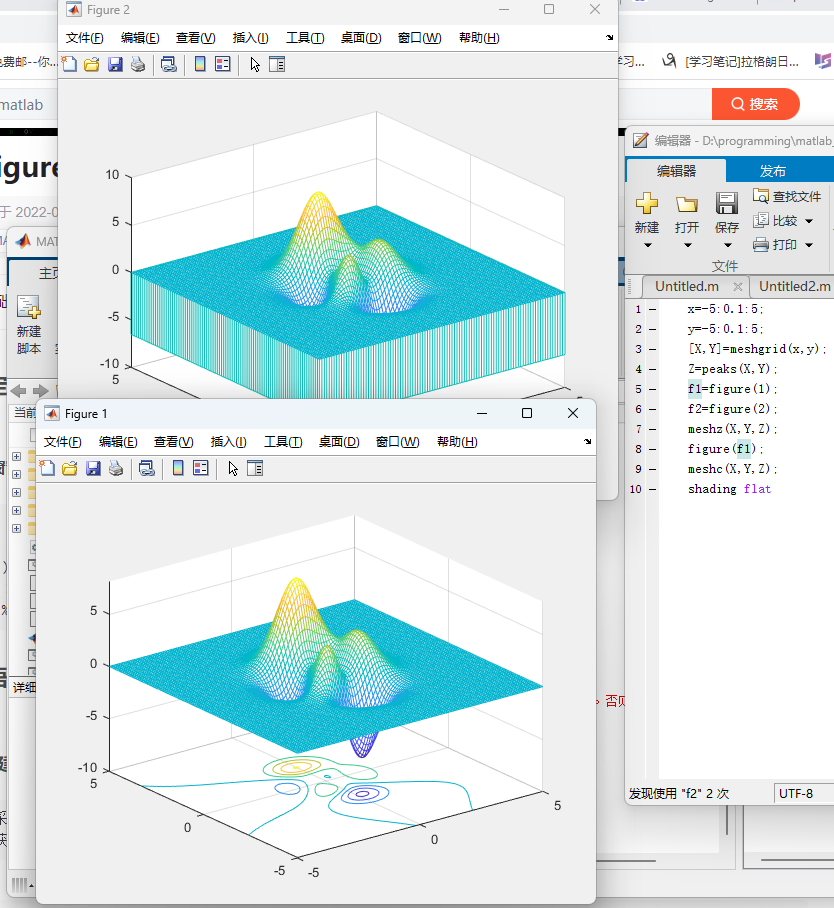
Task: Click 新建脚本 (New Script) icon in MATLAB
Action: tap(29, 307)
